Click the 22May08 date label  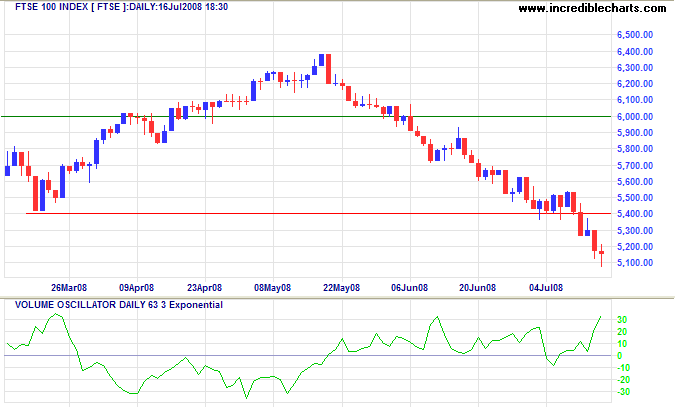tap(341, 288)
